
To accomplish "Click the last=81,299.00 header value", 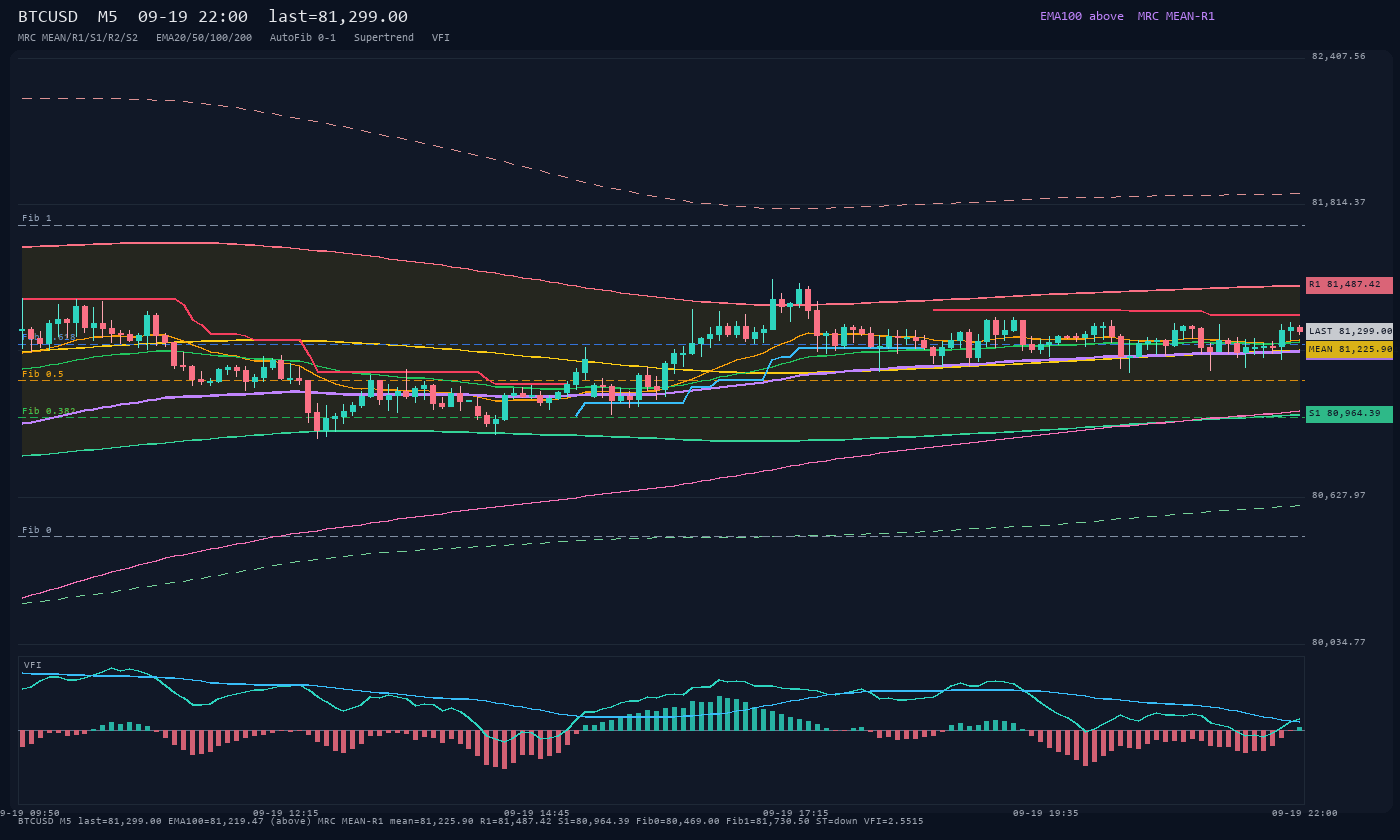I will click(338, 16).
